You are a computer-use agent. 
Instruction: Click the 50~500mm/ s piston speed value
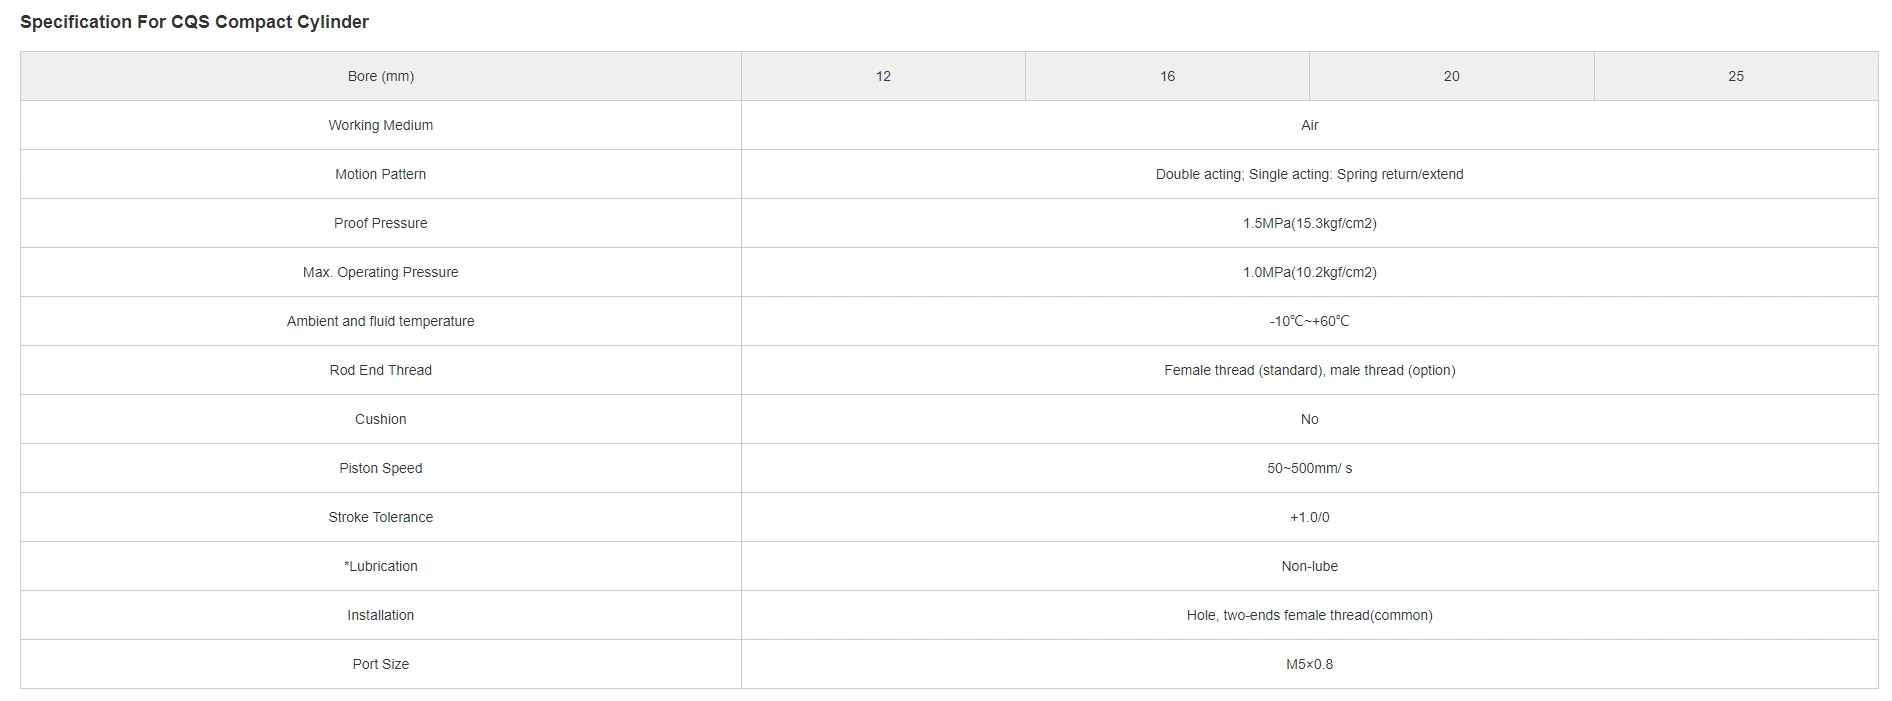(x=1309, y=468)
